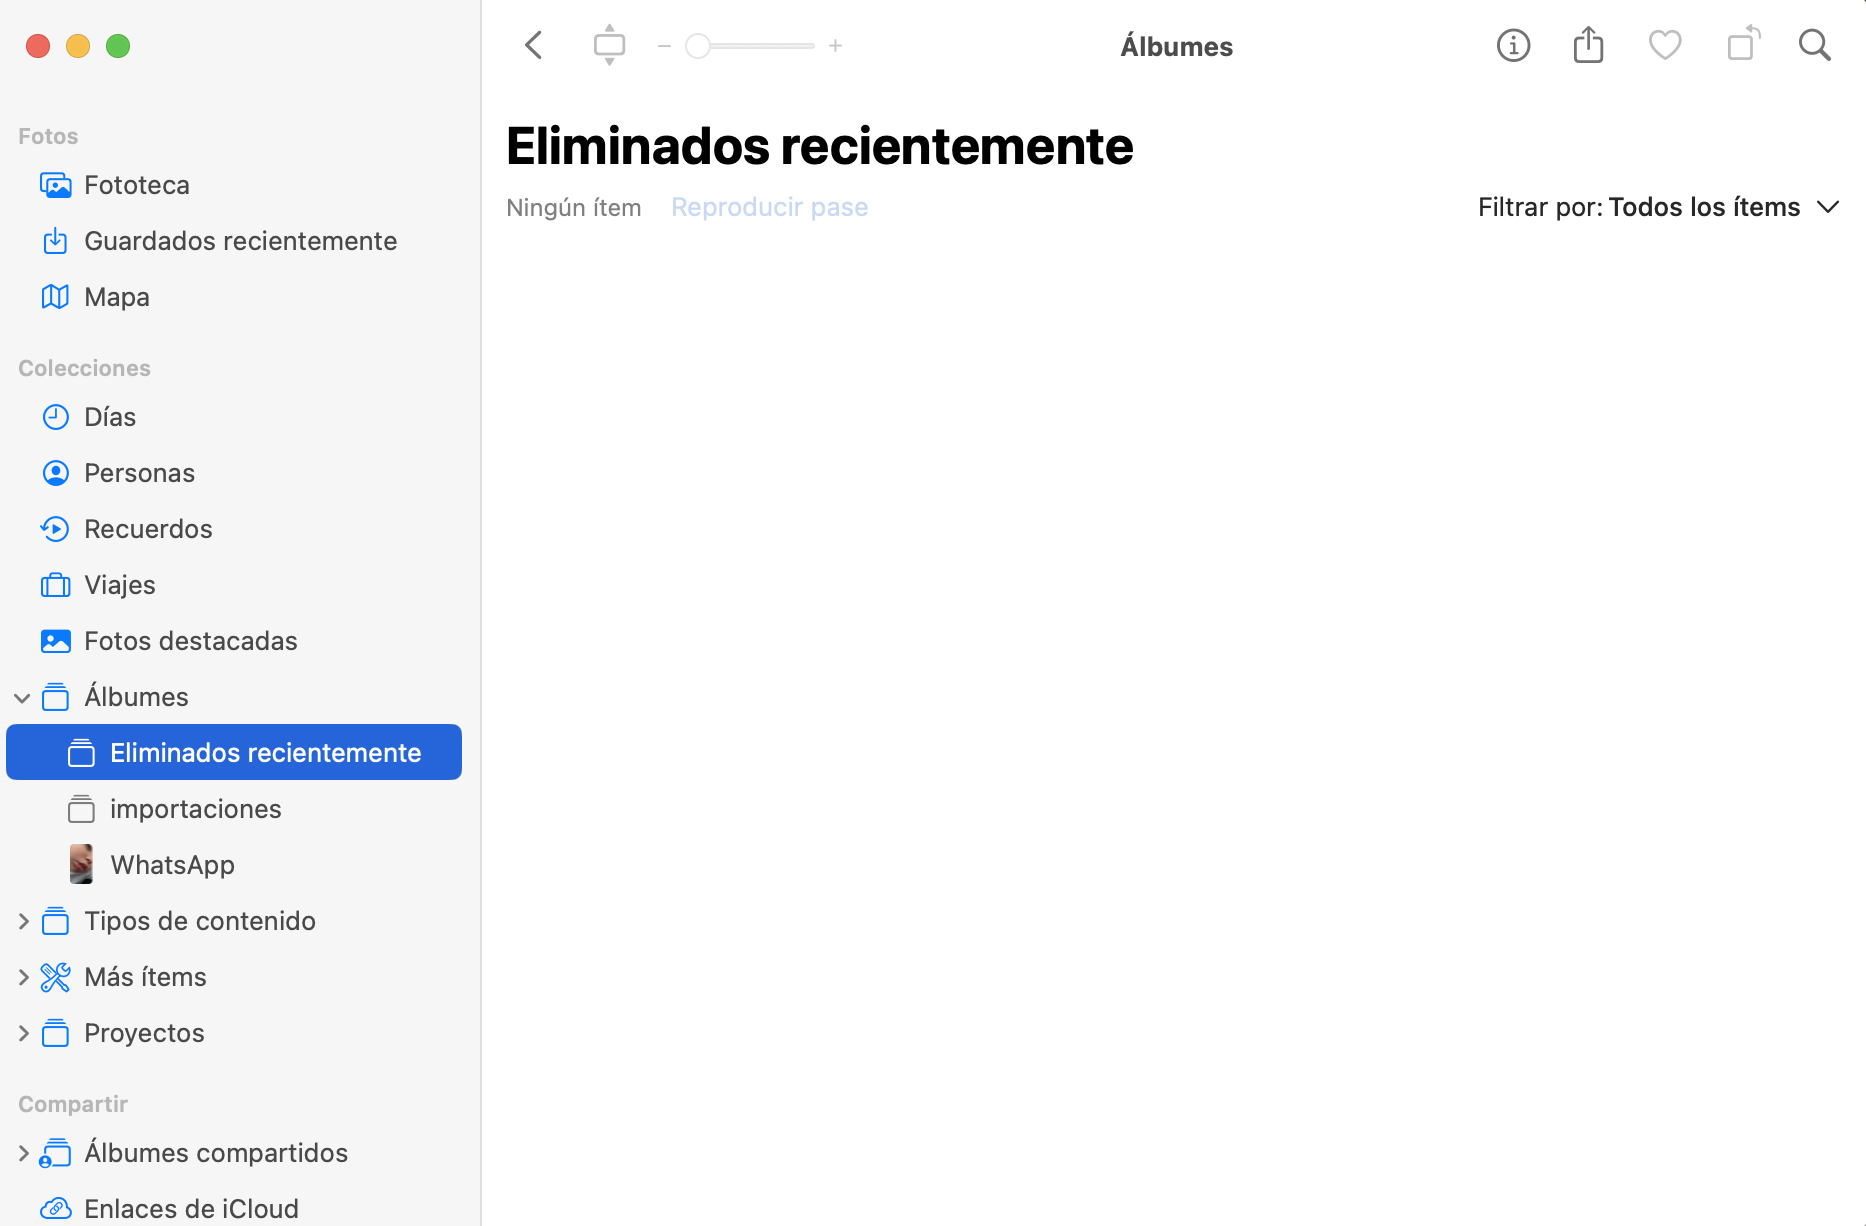
Task: Open the Personas icon in the sidebar
Action: click(x=56, y=472)
